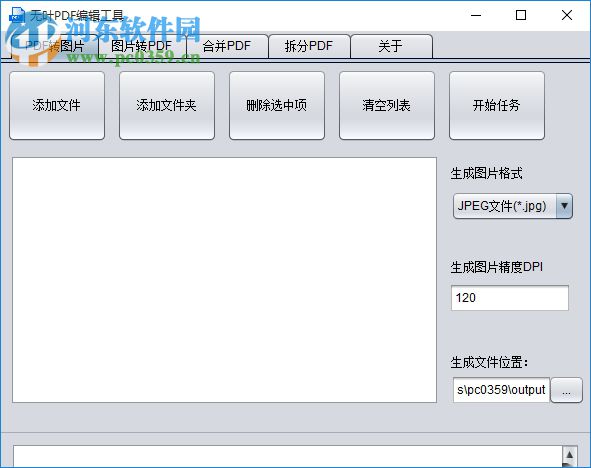Maximize the application window
Viewport: 591px width, 468px height.
(x=521, y=15)
